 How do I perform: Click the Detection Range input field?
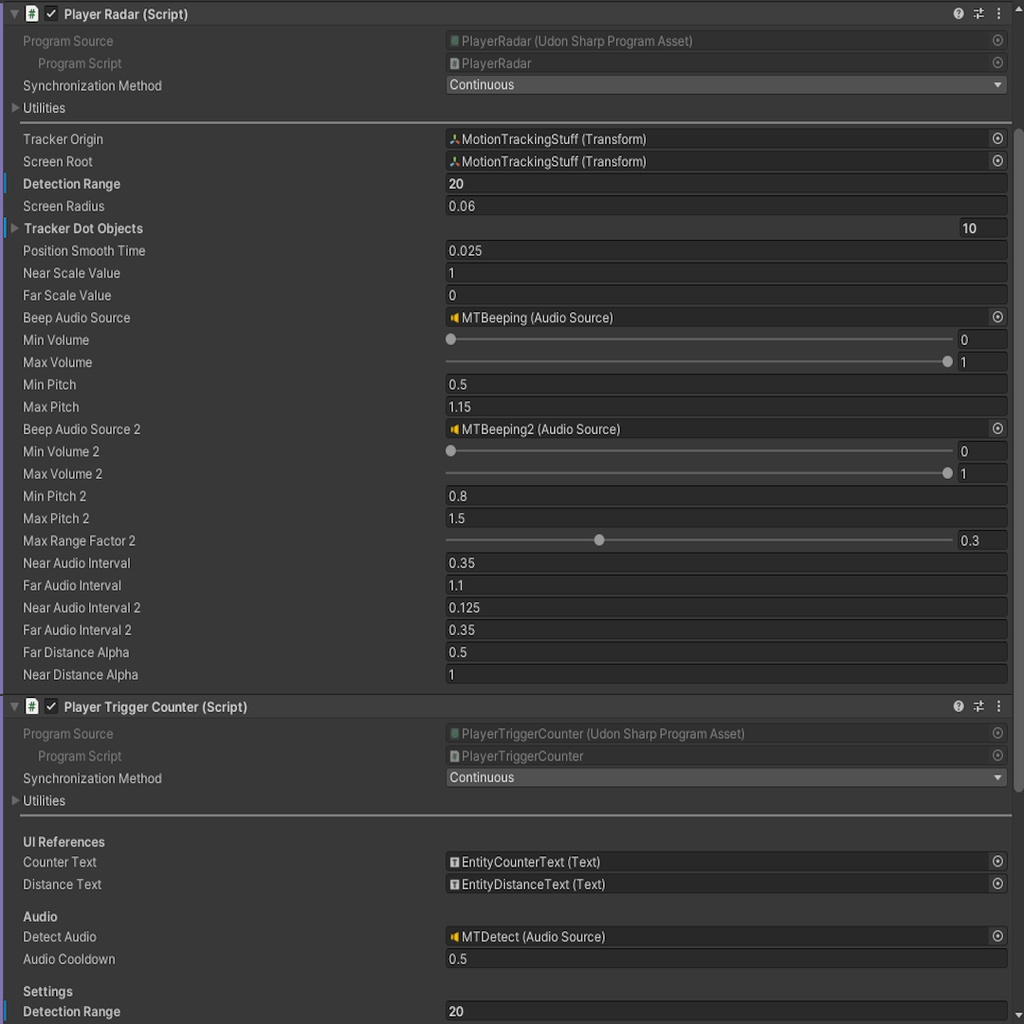[x=700, y=183]
